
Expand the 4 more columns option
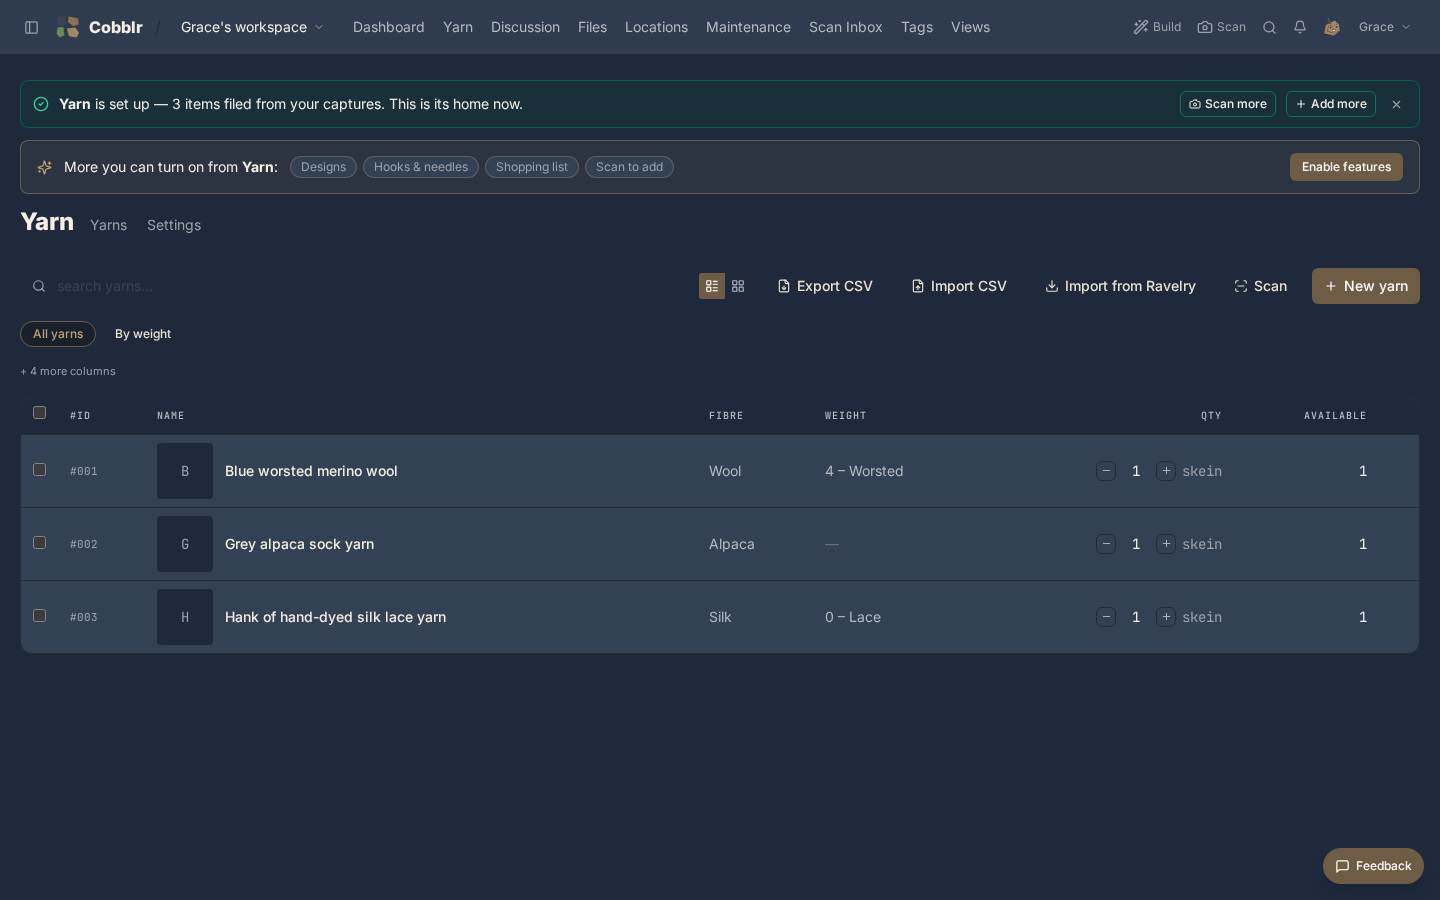(x=68, y=371)
